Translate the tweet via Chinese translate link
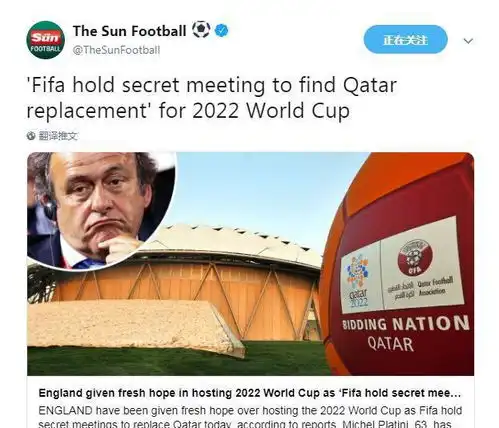 58,136
